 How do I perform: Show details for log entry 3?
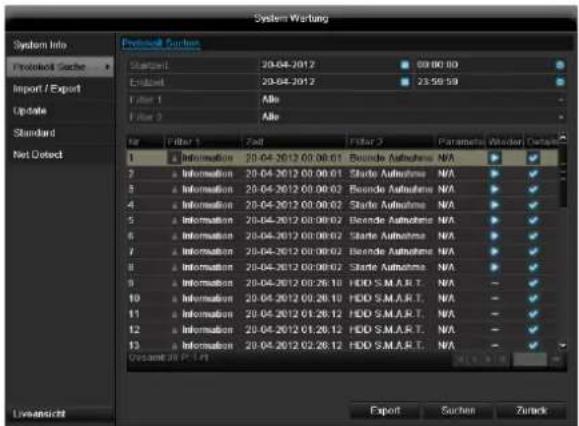coord(533,189)
